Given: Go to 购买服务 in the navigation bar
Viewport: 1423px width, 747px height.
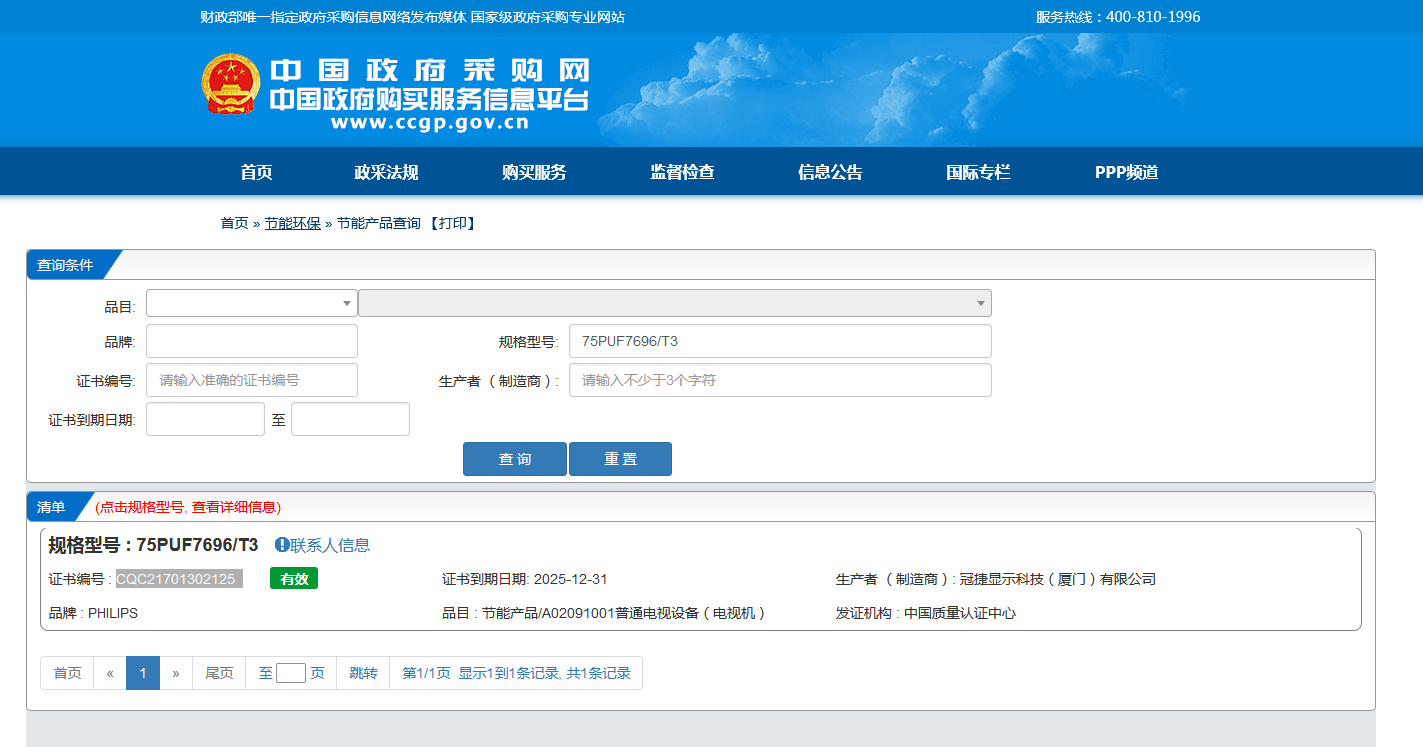Looking at the screenshot, I should click(x=534, y=172).
